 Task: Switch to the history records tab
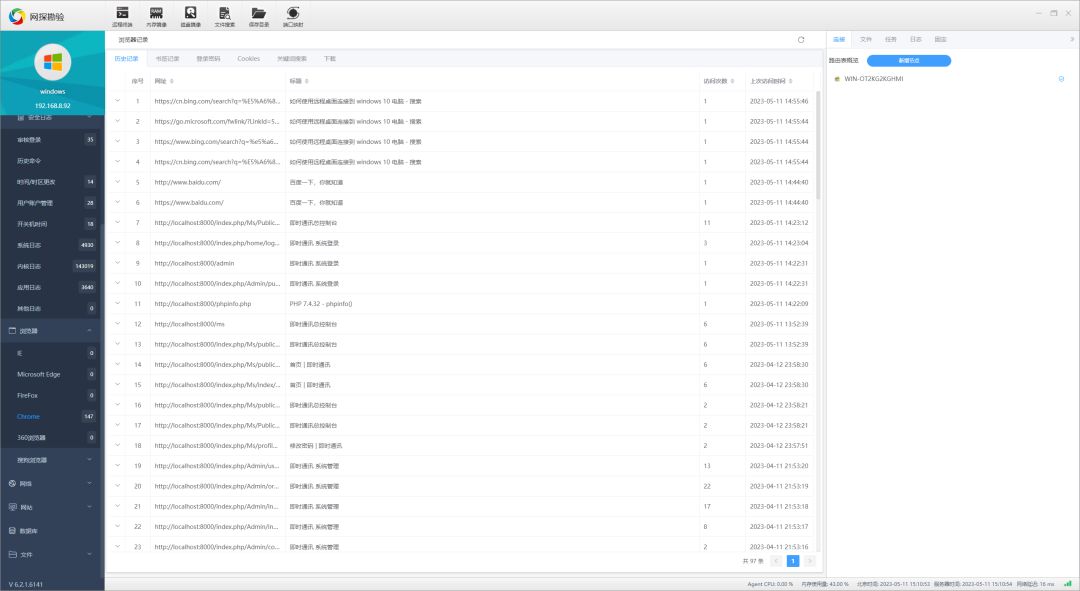(126, 59)
